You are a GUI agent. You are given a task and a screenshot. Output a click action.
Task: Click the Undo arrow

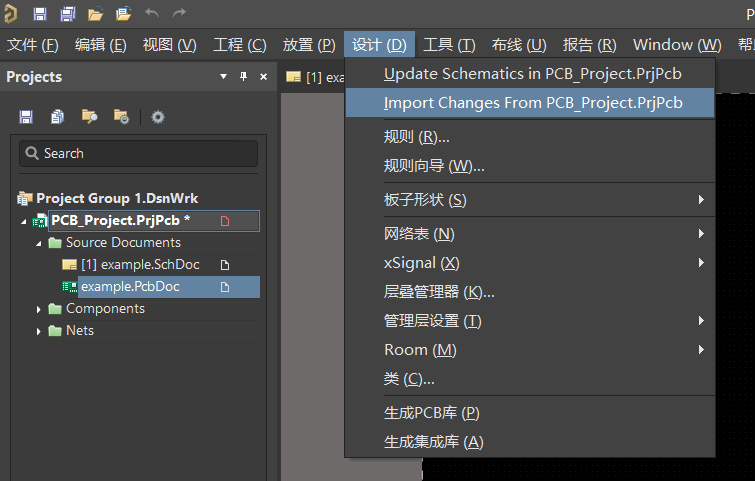click(152, 13)
